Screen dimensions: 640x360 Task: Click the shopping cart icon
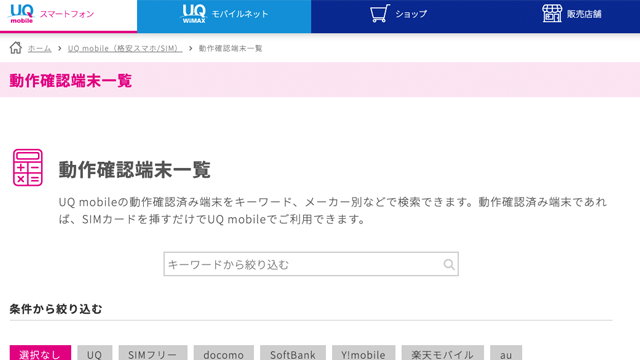[x=379, y=13]
